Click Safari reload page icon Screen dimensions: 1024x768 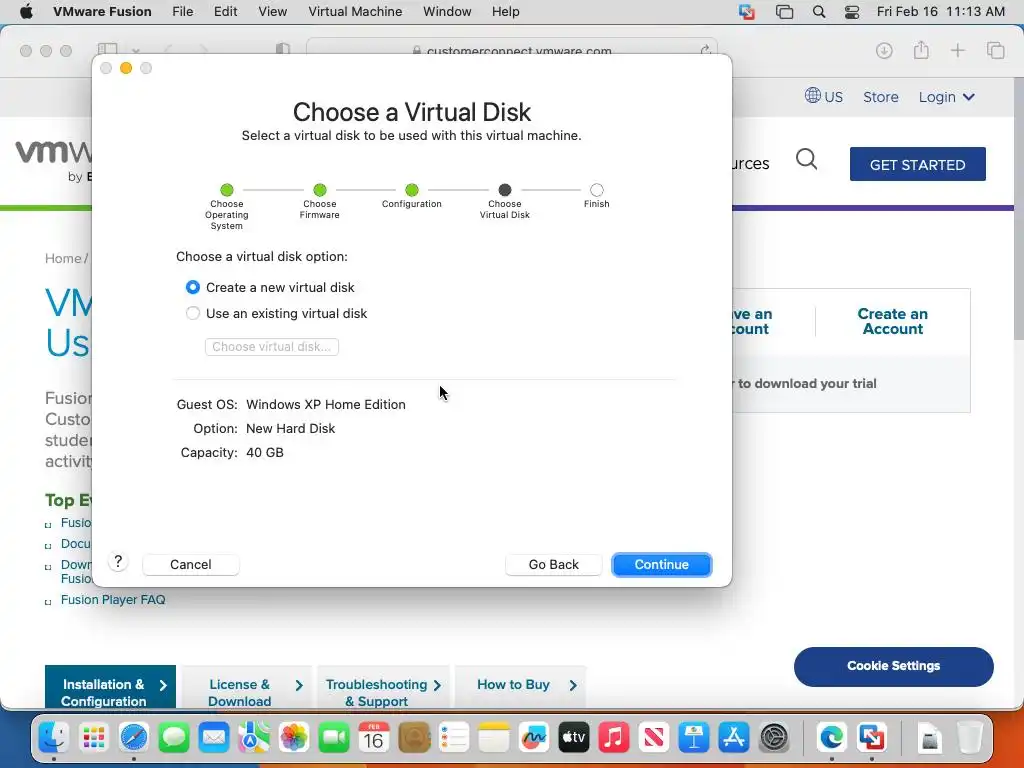[705, 50]
